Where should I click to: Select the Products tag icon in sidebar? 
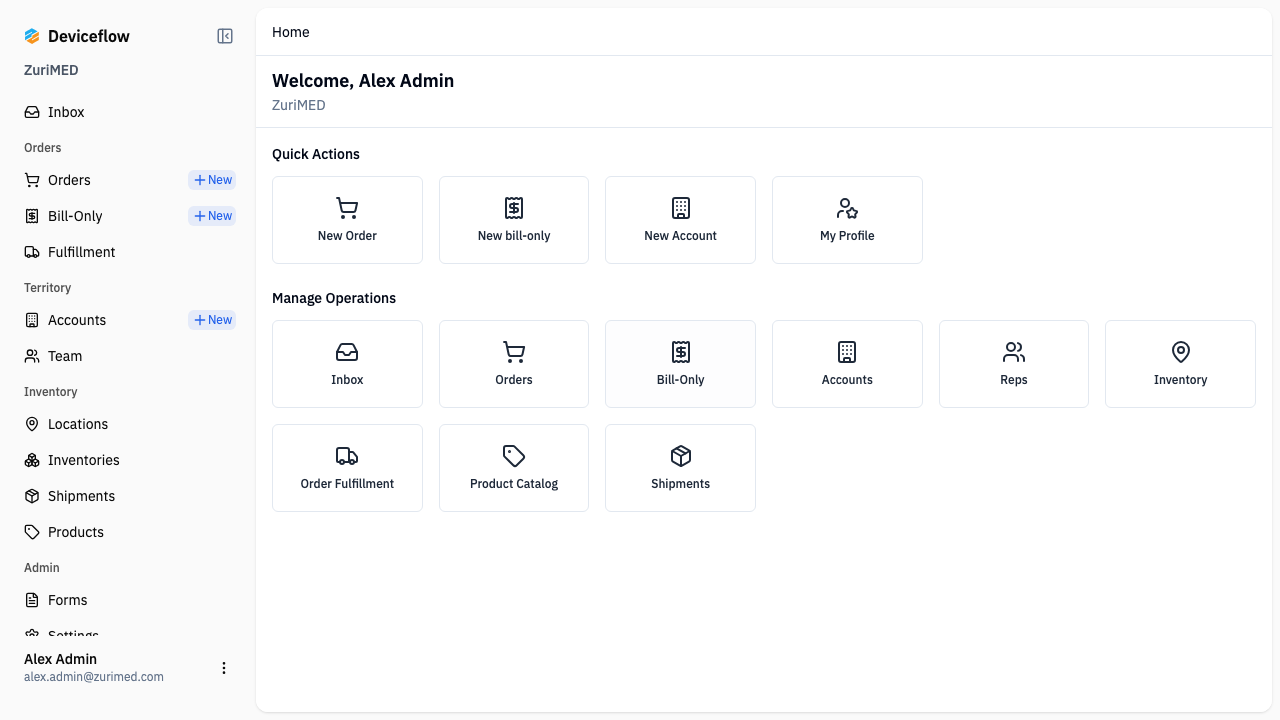(31, 532)
